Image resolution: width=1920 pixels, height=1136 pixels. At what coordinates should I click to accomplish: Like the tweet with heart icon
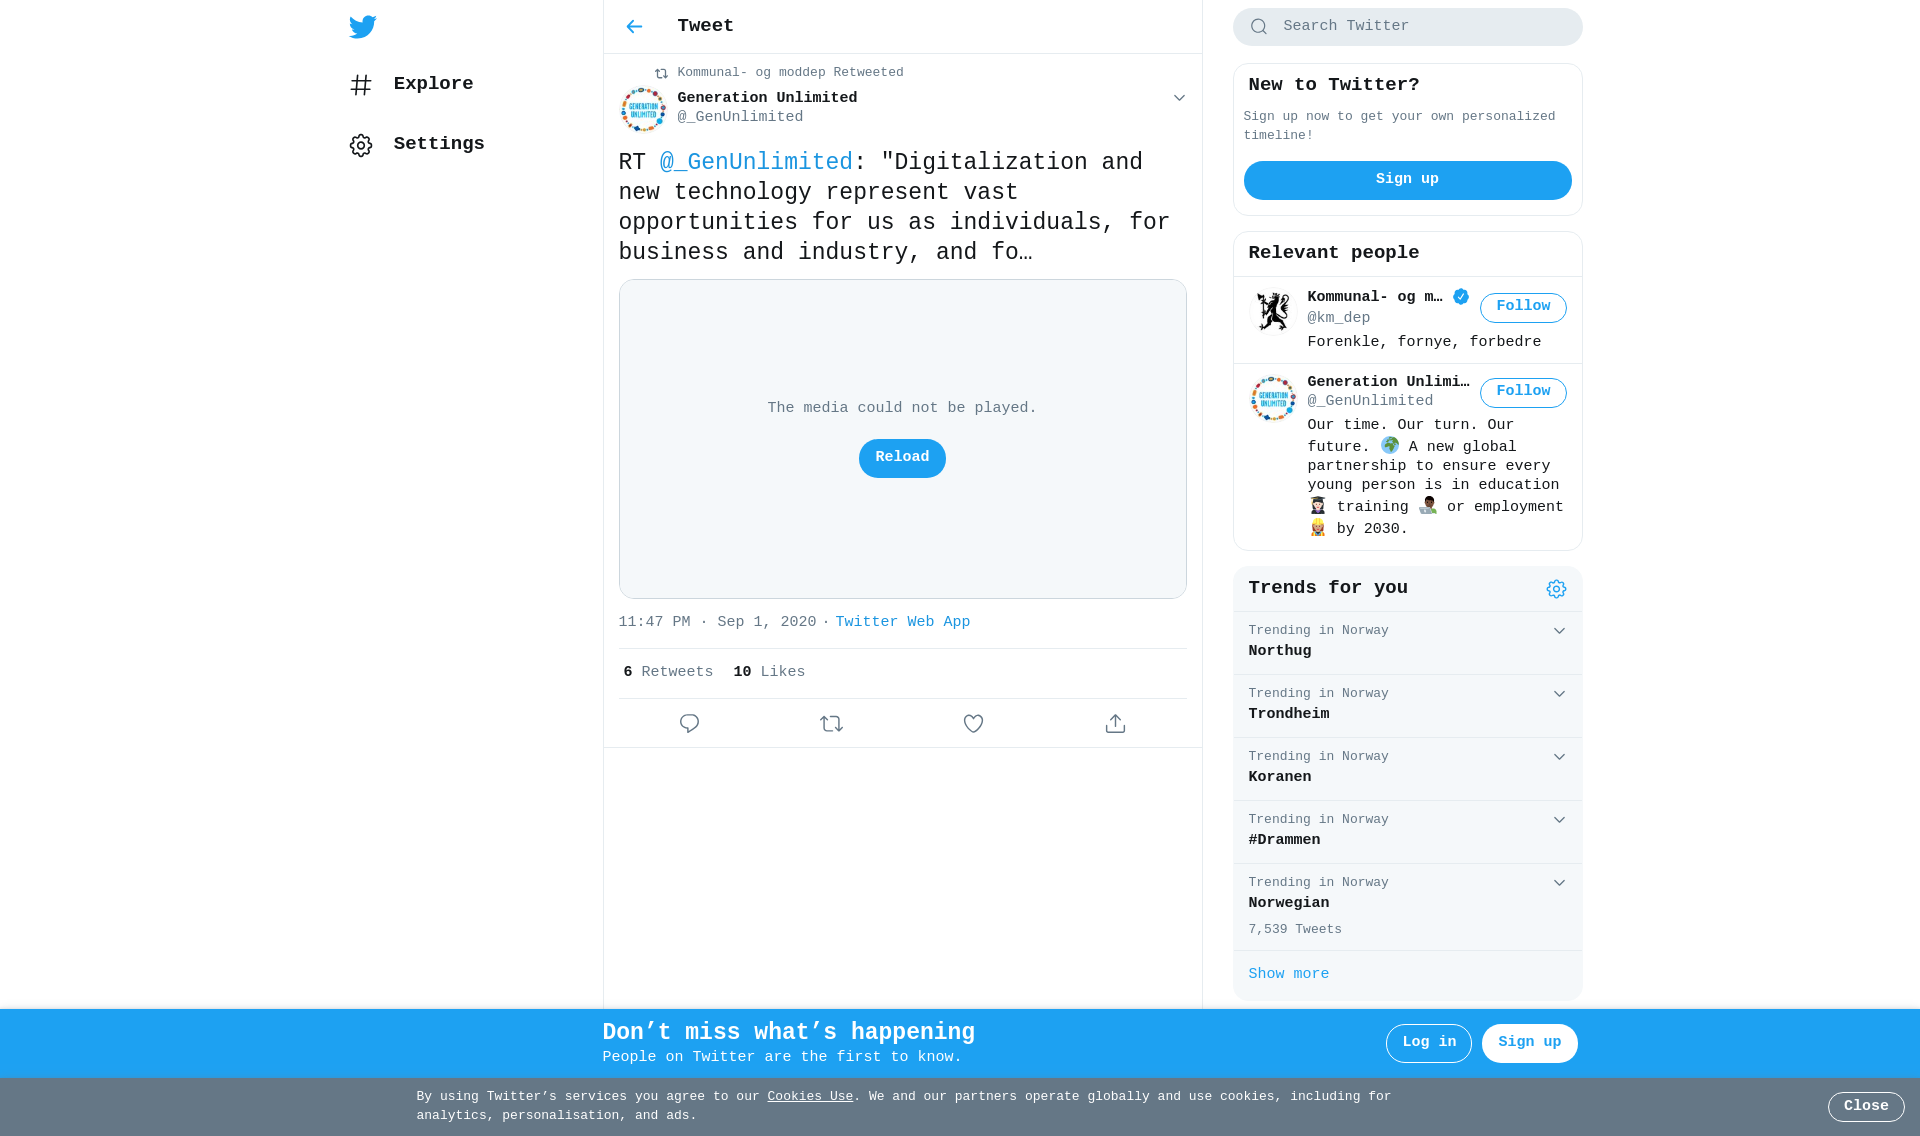[x=973, y=723]
